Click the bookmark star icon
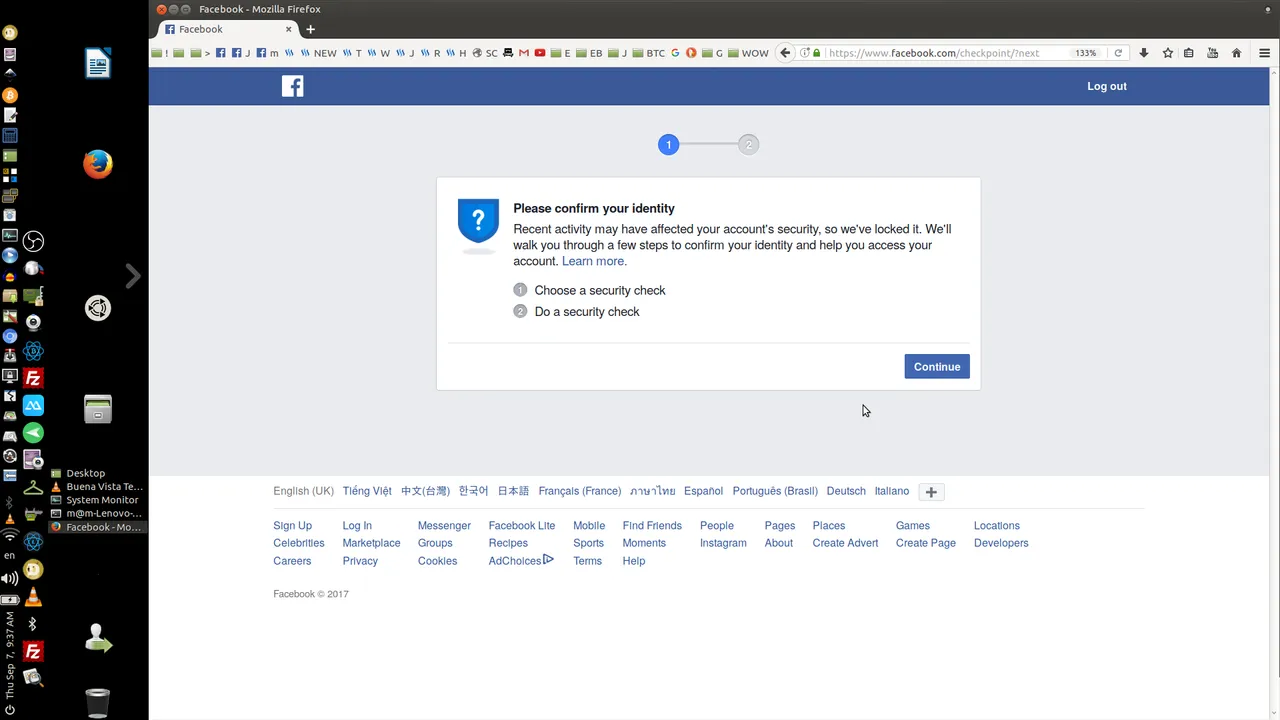 (1167, 53)
